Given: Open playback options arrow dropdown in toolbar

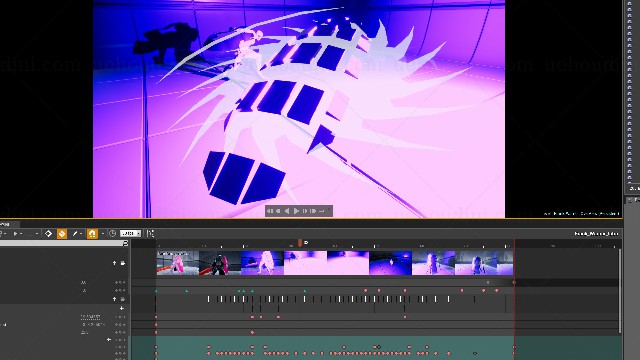Looking at the screenshot, I should [21, 233].
